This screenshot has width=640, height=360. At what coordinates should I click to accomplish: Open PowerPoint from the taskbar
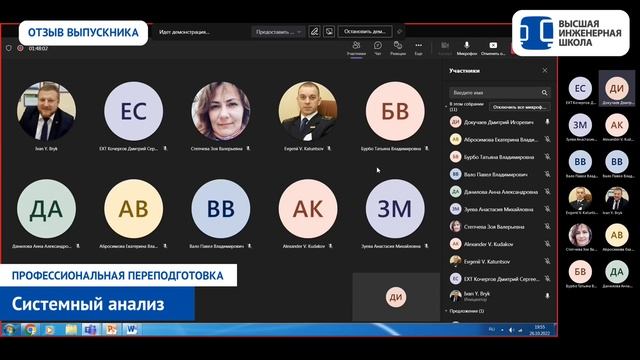pos(111,329)
